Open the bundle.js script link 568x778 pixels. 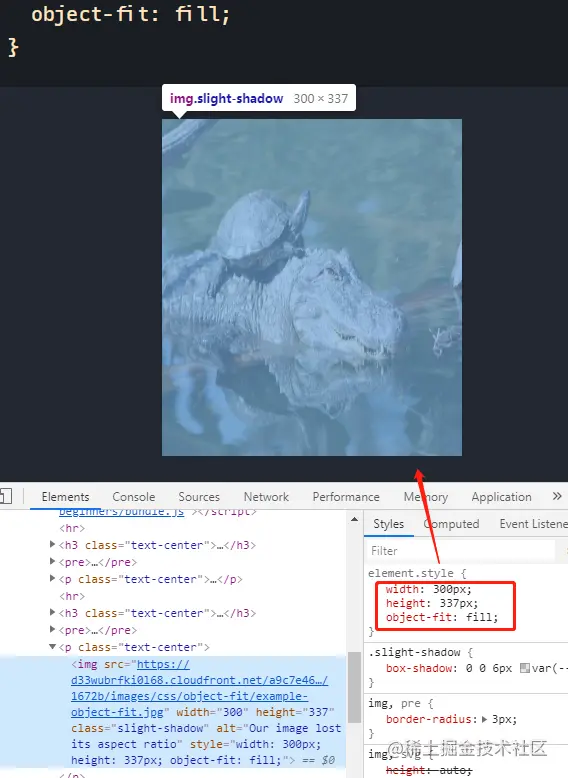pyautogui.click(x=122, y=512)
